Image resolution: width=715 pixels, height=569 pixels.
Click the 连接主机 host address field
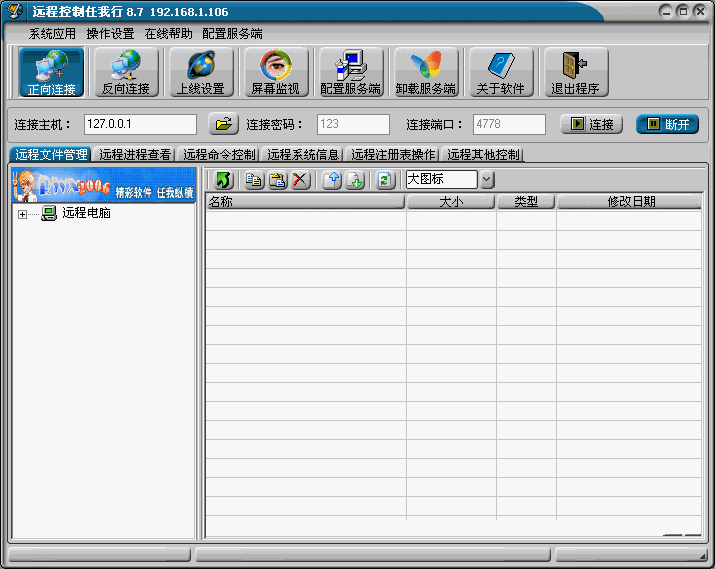click(140, 125)
